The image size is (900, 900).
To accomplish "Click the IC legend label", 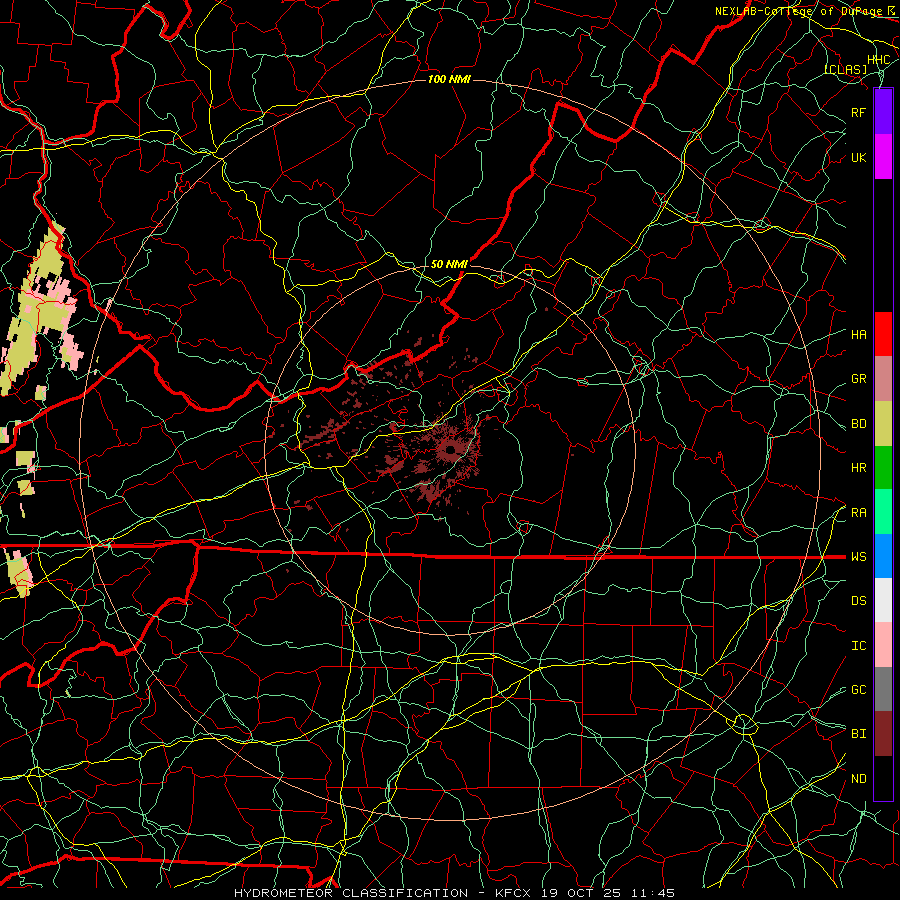I will point(859,646).
